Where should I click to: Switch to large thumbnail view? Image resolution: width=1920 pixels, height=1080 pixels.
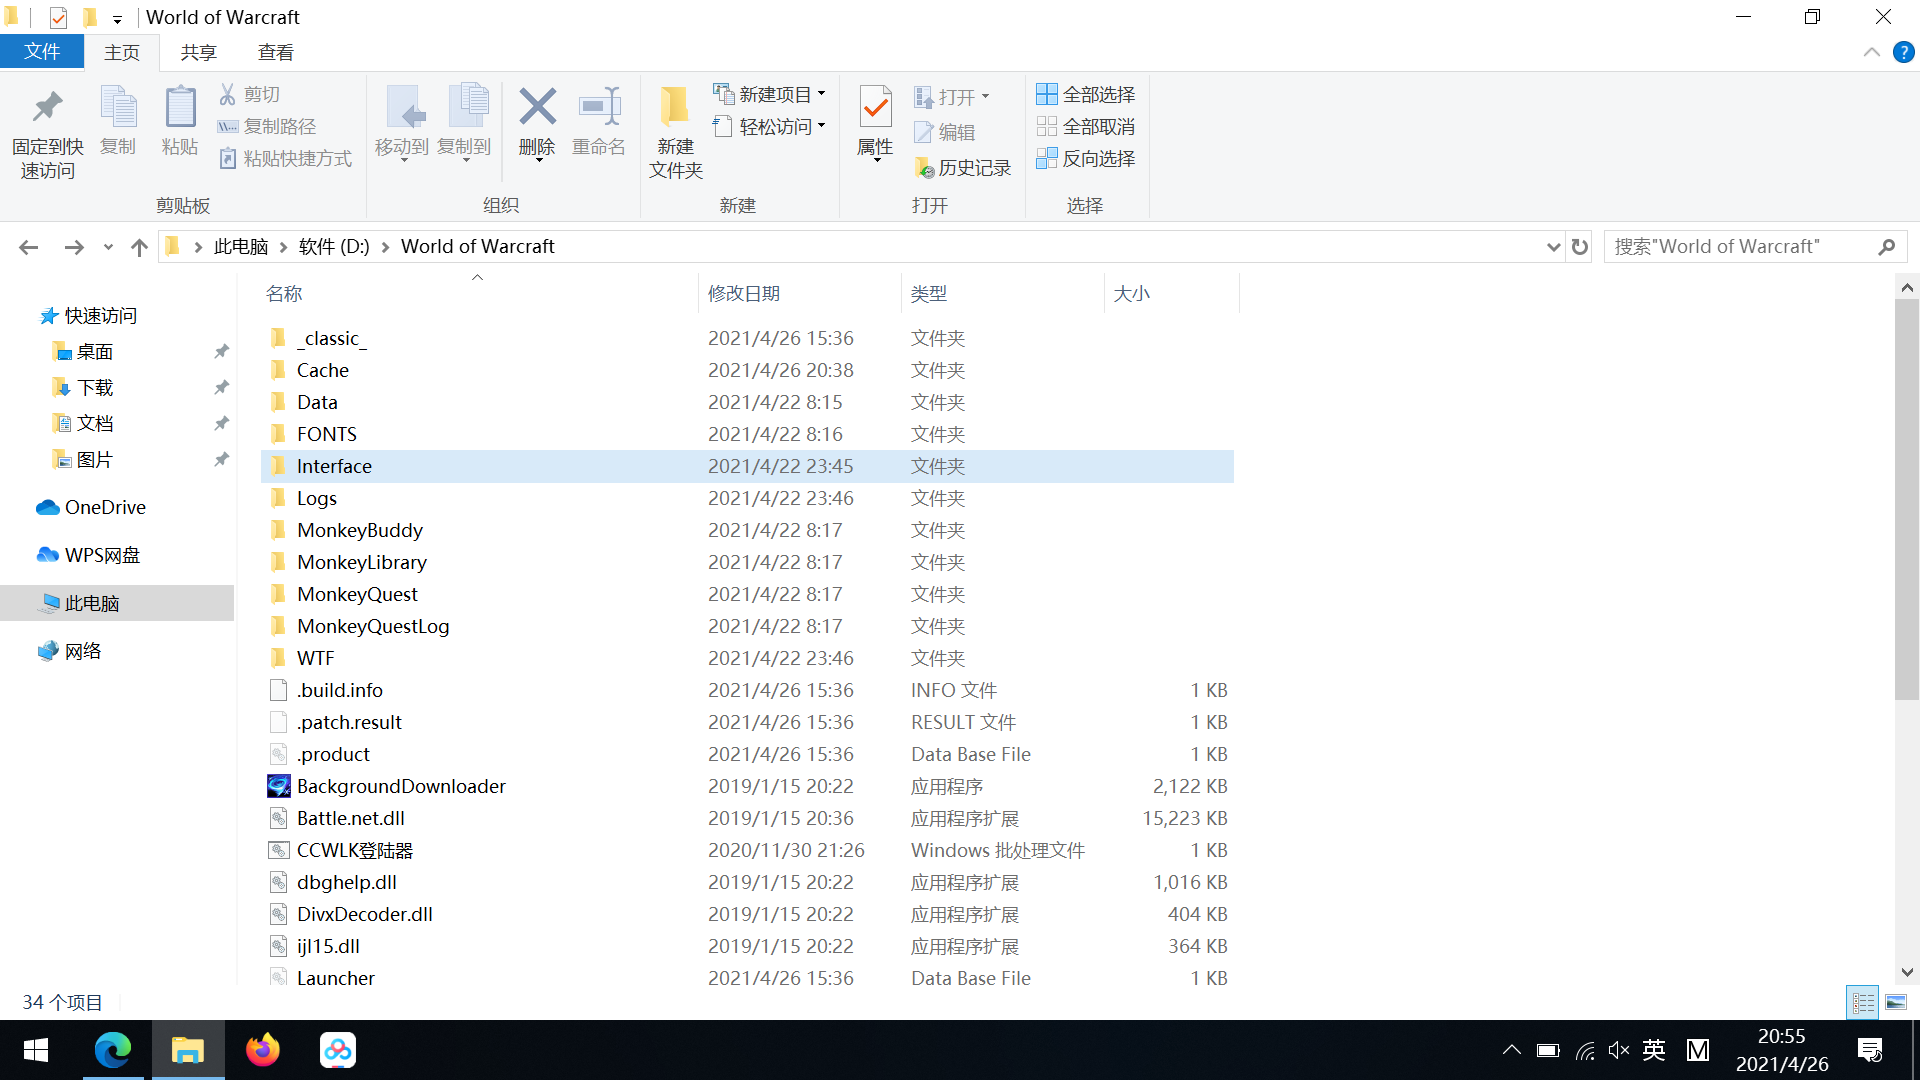click(1896, 1002)
